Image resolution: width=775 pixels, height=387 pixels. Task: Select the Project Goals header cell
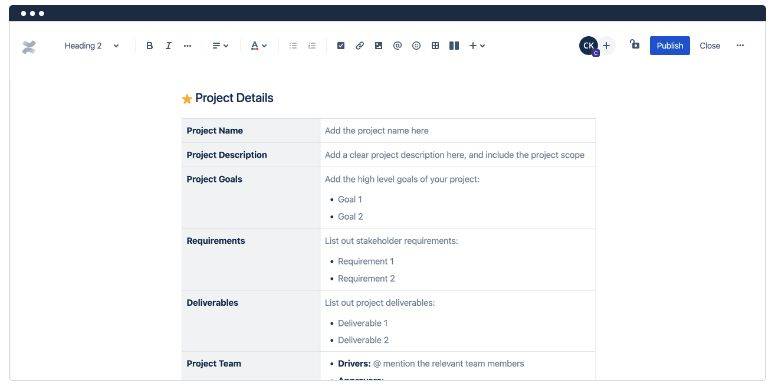251,198
